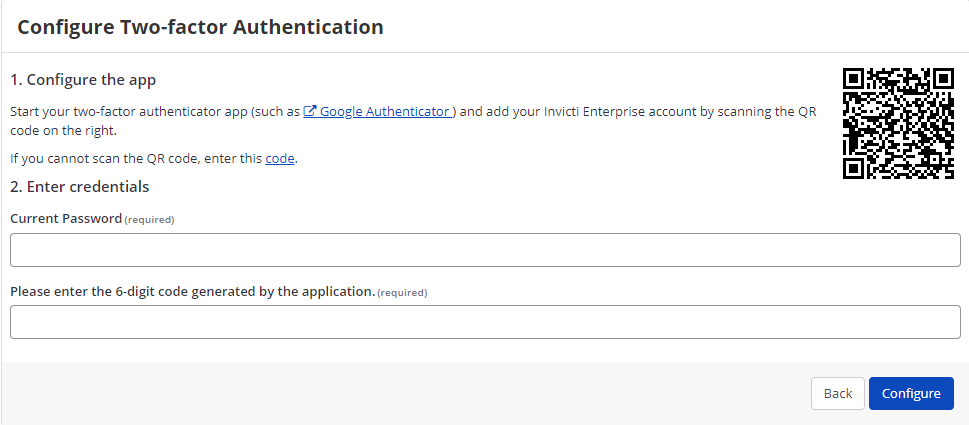Click the QR code's top-left finder square

pos(854,79)
